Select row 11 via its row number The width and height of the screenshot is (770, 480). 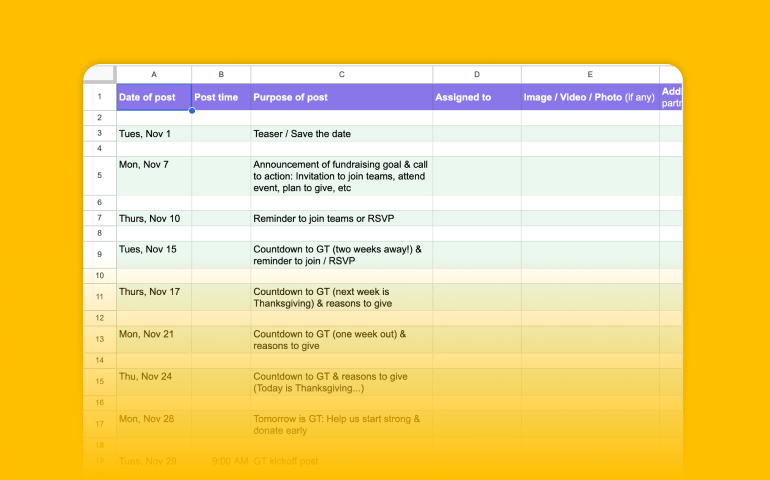tap(100, 297)
